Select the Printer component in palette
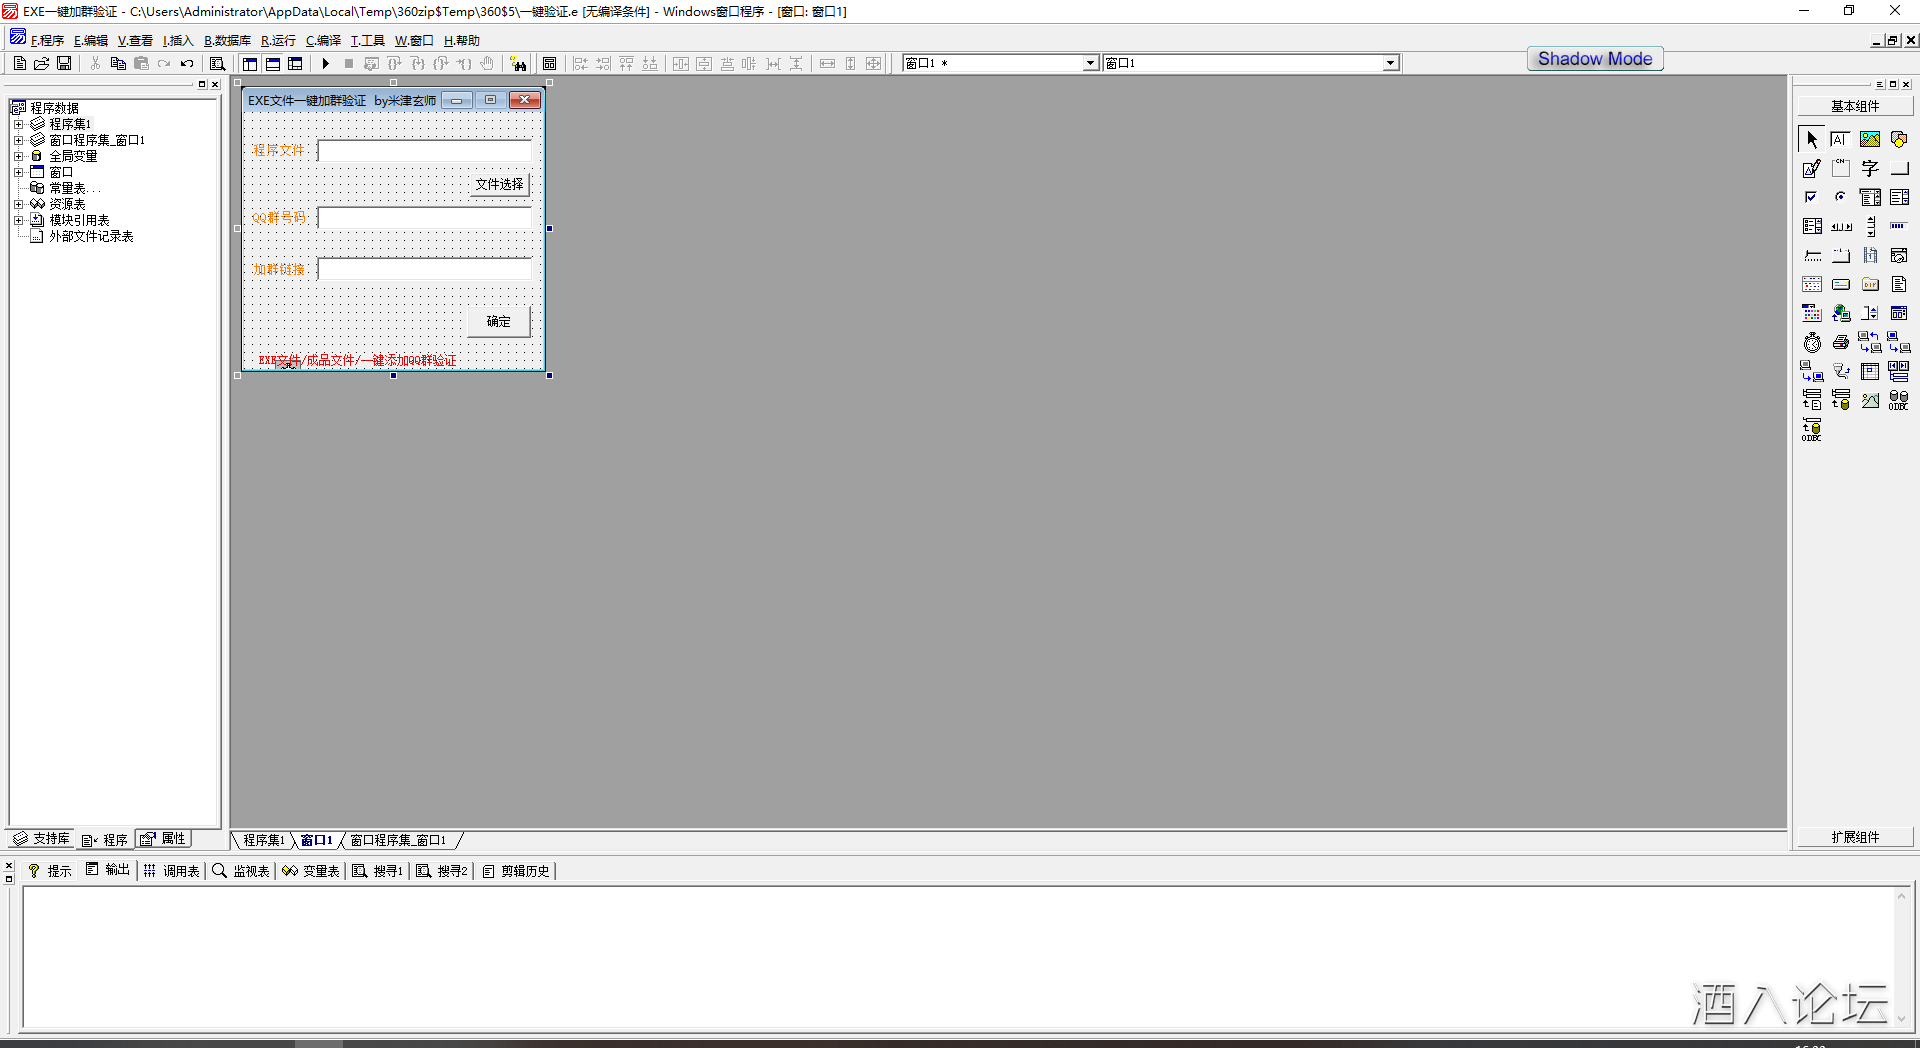This screenshot has height=1048, width=1920. pos(1841,343)
